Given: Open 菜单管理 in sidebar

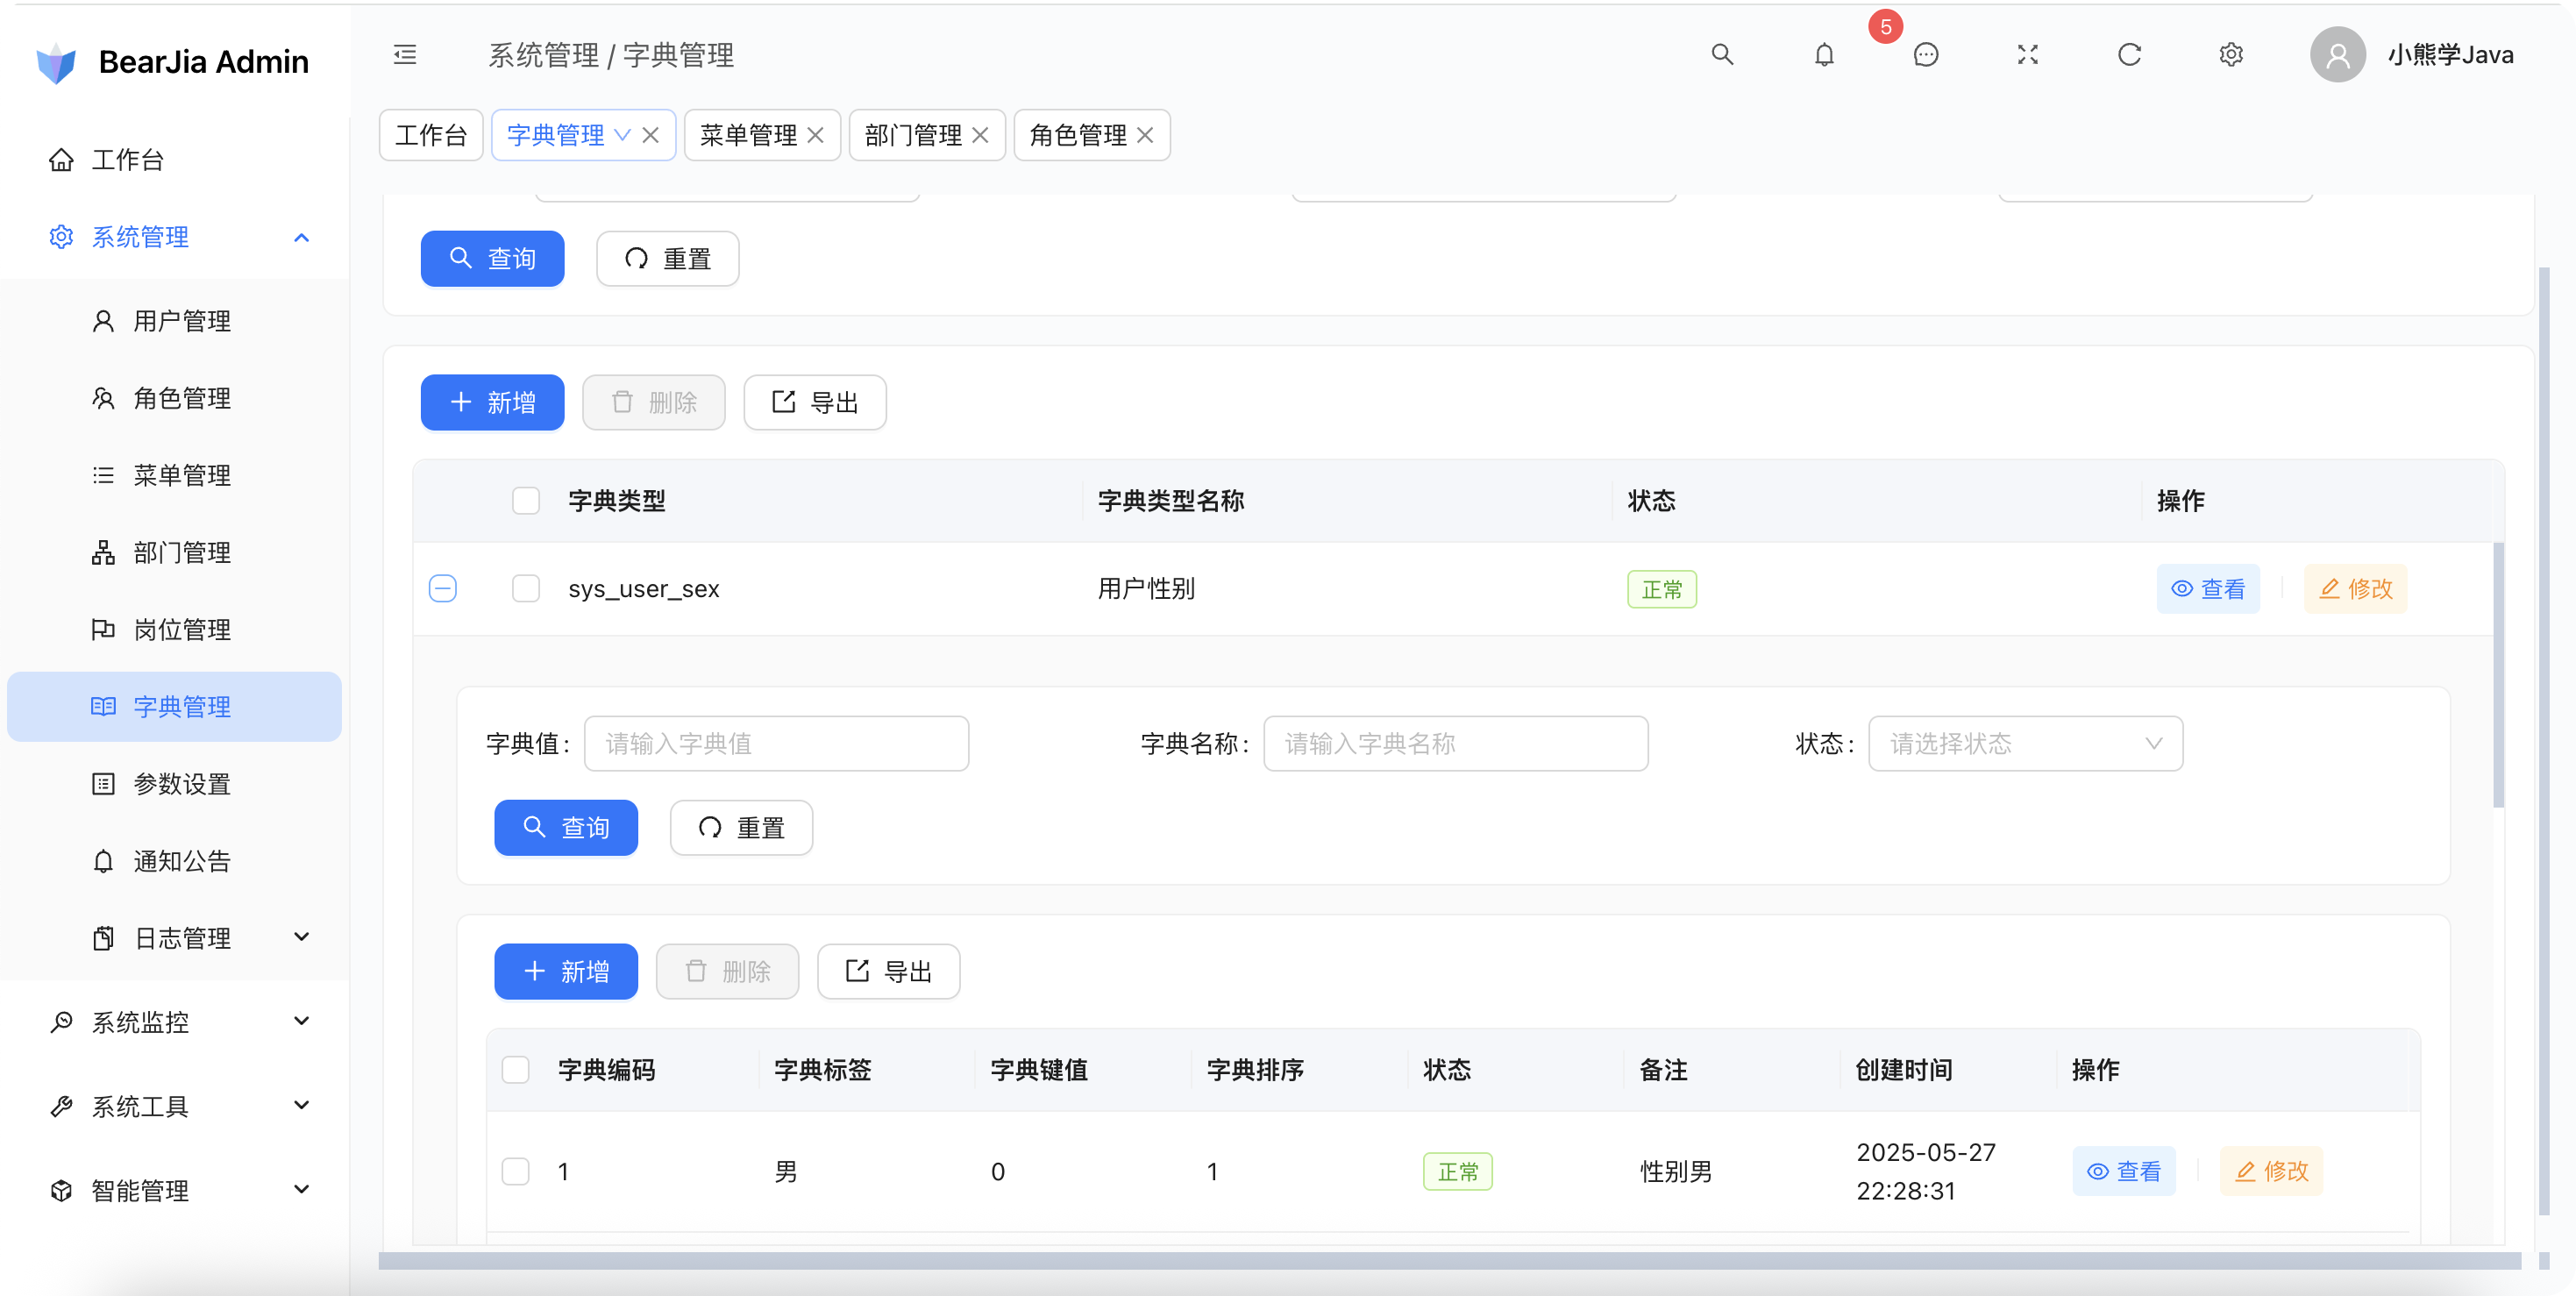Looking at the screenshot, I should coord(175,475).
